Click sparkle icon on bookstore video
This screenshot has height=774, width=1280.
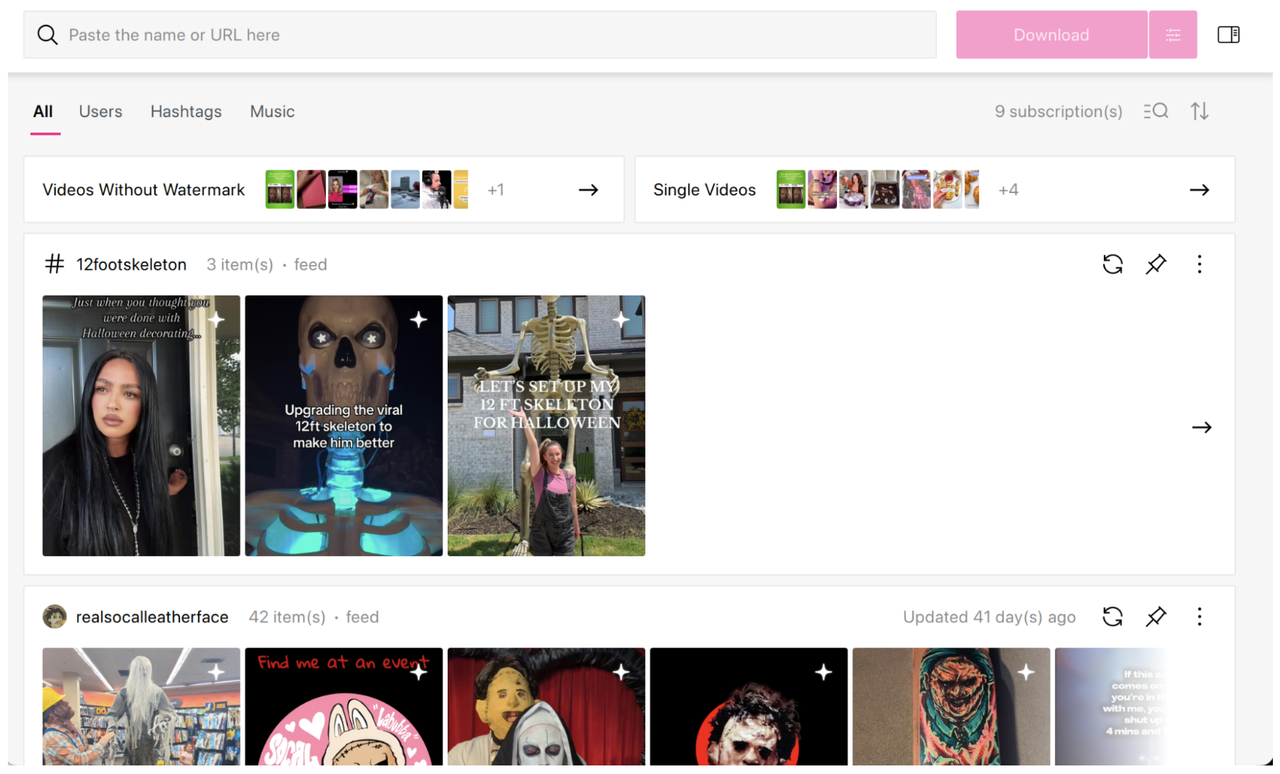[217, 673]
